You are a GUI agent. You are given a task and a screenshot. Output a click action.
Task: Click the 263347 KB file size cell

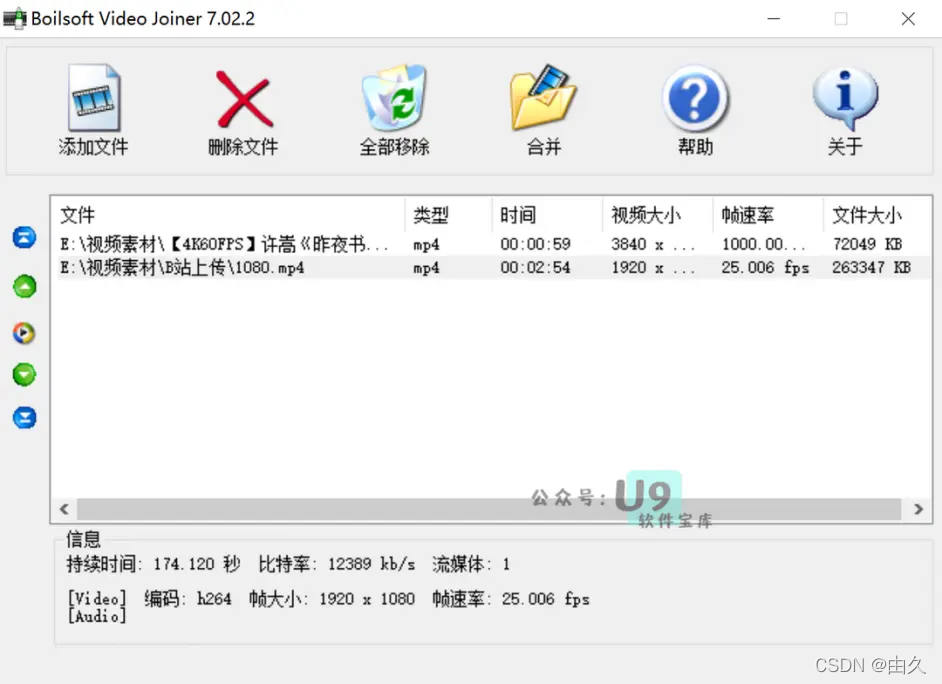pyautogui.click(x=871, y=268)
